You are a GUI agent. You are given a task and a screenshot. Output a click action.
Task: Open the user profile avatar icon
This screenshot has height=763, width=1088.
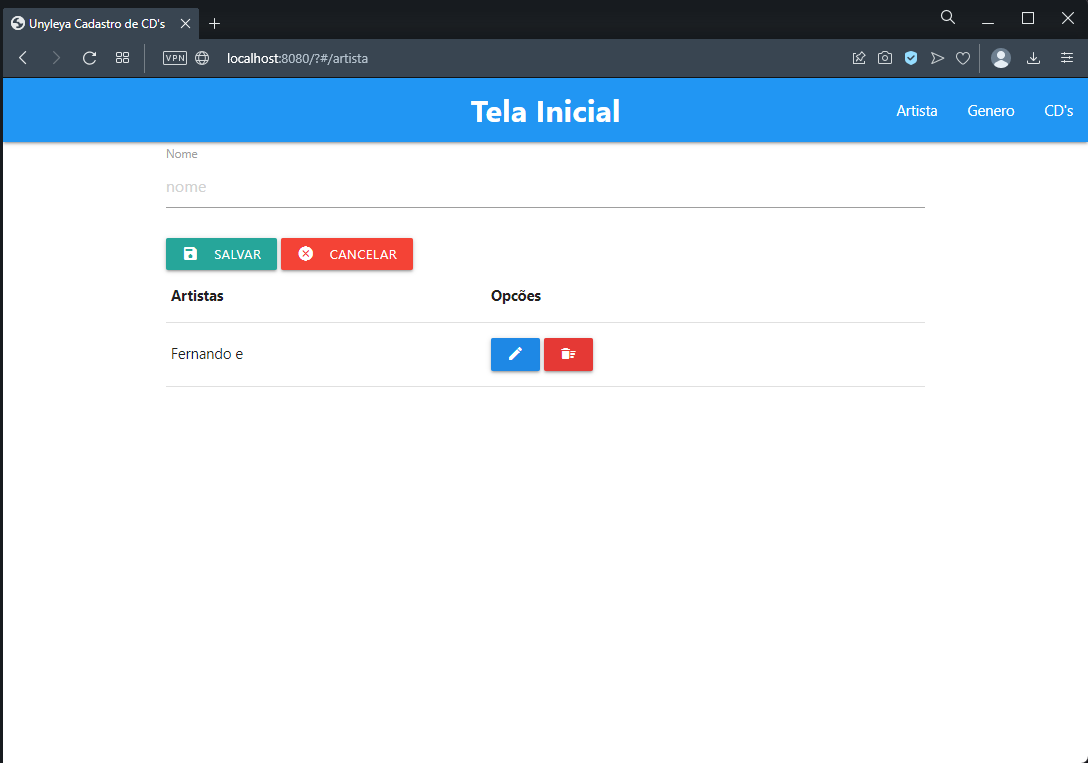(x=1001, y=59)
